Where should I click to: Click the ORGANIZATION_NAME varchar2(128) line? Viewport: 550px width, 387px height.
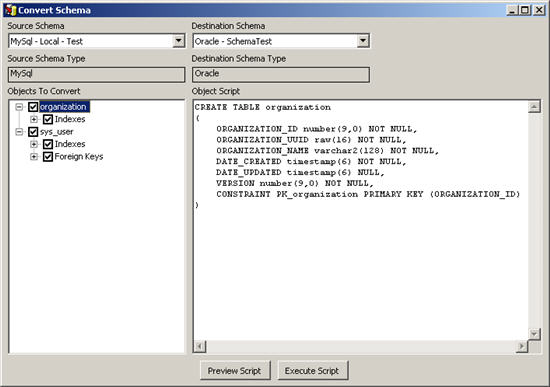328,151
